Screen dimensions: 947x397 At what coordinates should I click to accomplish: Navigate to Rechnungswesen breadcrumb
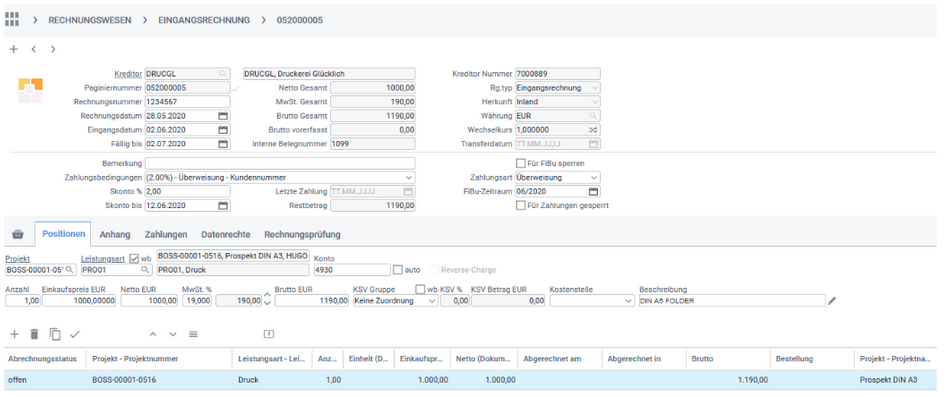pyautogui.click(x=90, y=20)
